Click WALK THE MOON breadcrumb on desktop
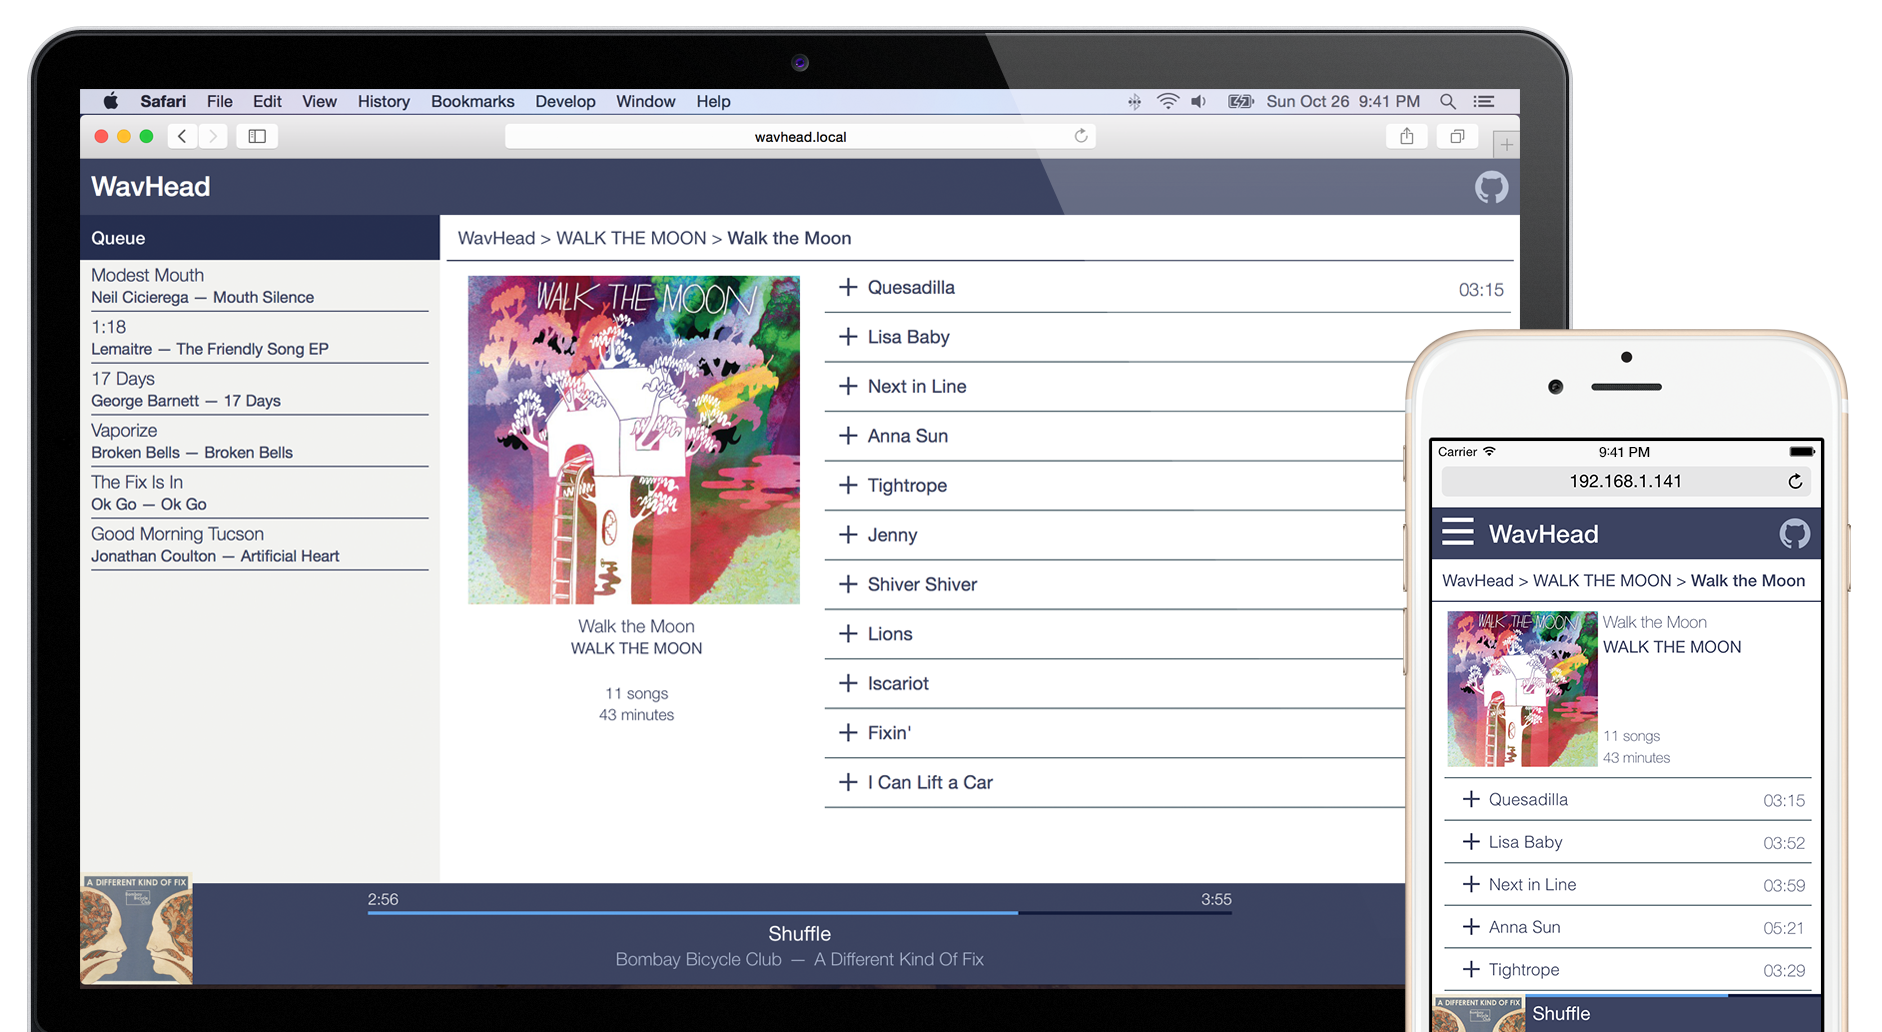The width and height of the screenshot is (1882, 1032). point(631,238)
